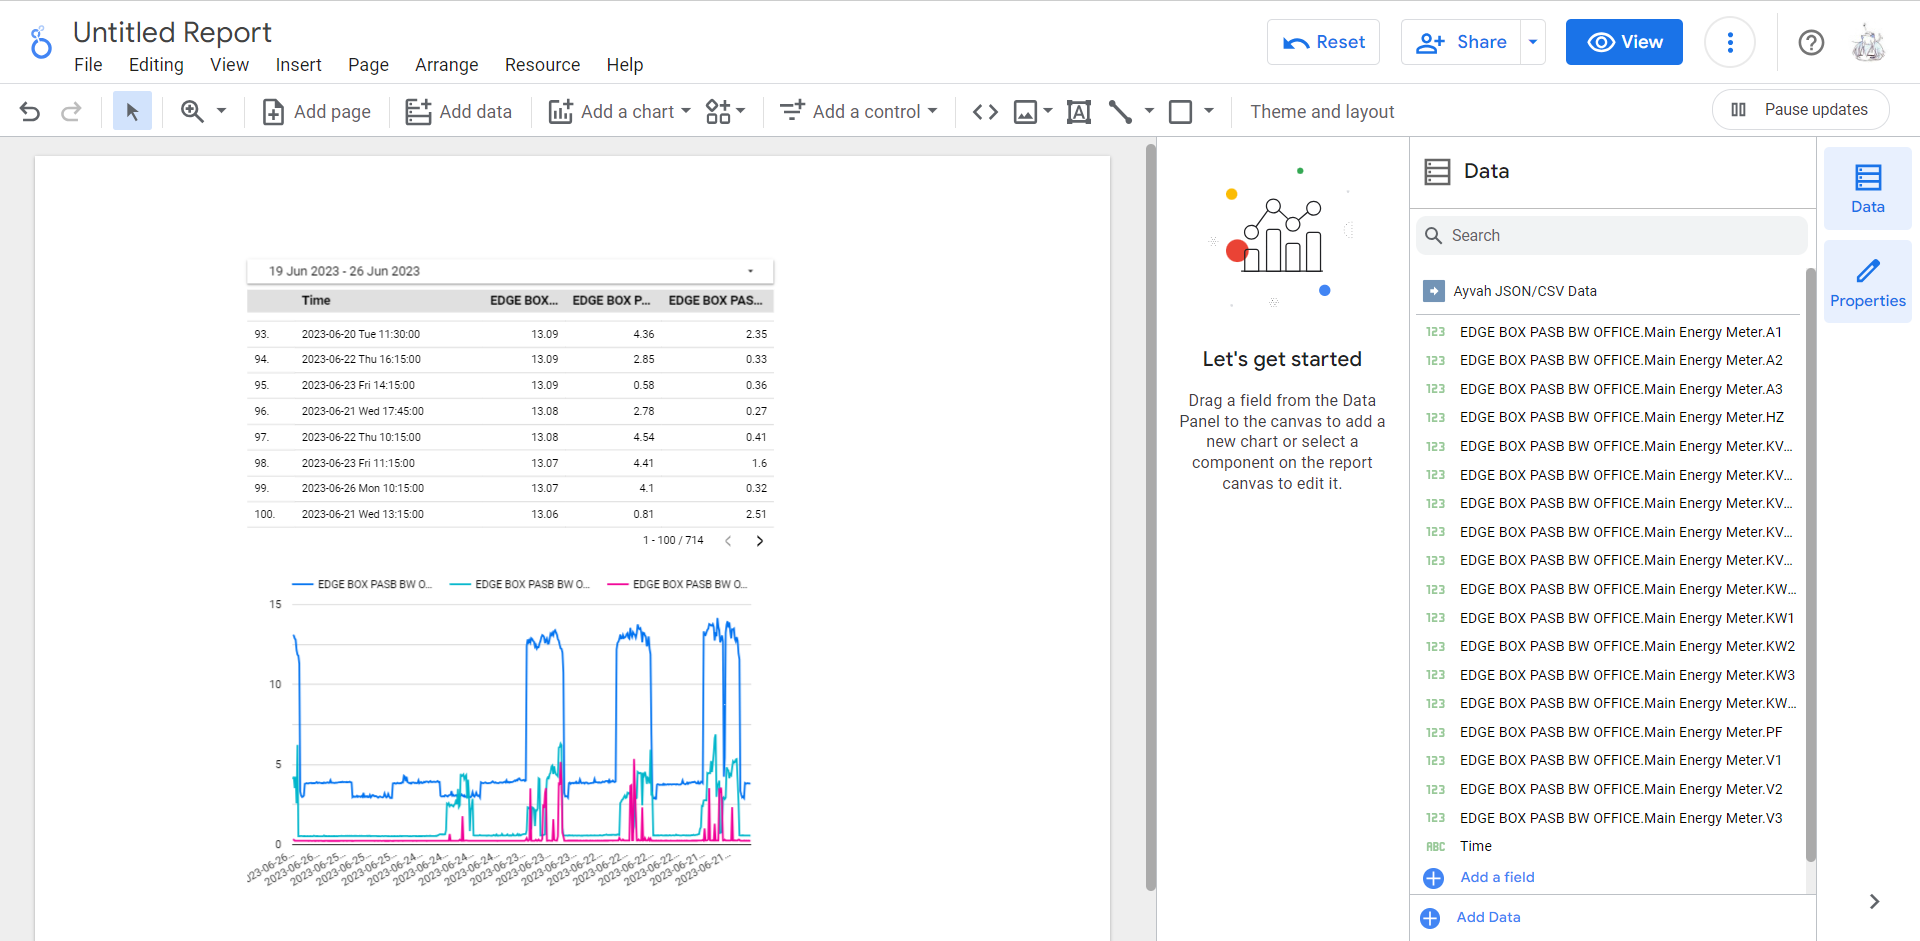Click the Add a field link
The width and height of the screenshot is (1920, 941).
(1497, 877)
